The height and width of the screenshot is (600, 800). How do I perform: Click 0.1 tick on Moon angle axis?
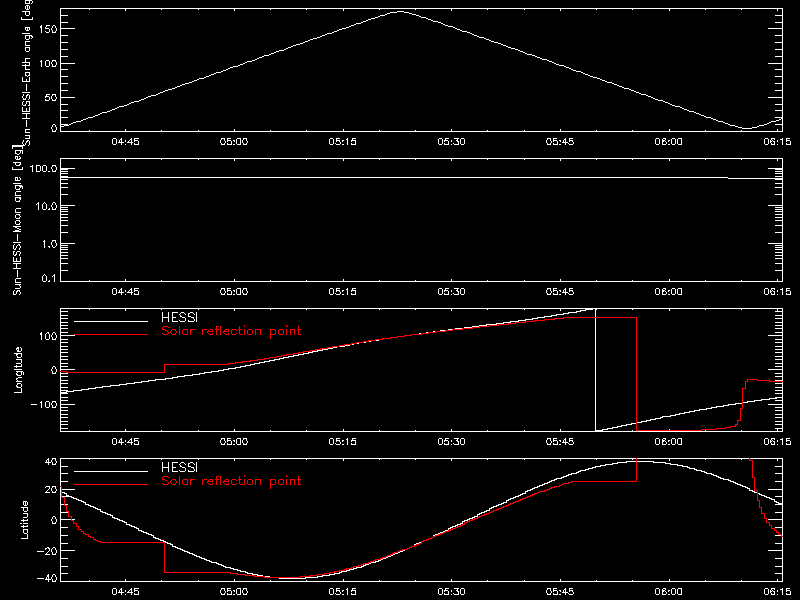[x=49, y=279]
